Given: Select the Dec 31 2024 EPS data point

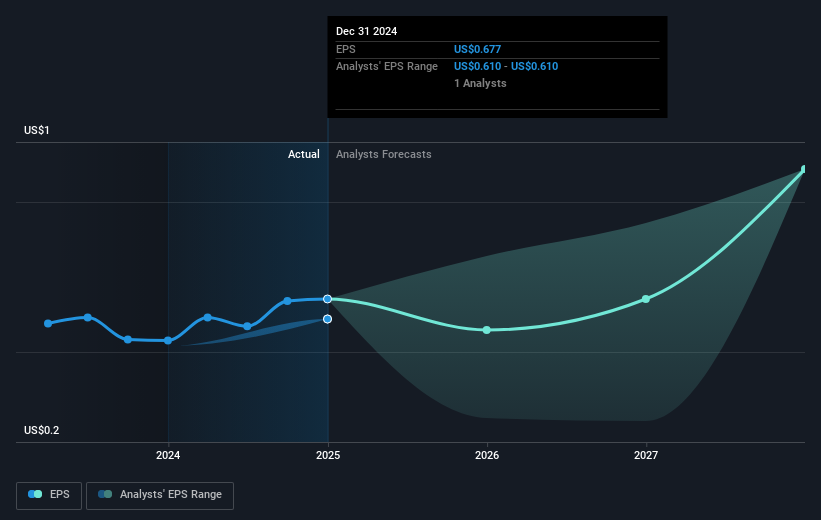Looking at the screenshot, I should [x=327, y=299].
